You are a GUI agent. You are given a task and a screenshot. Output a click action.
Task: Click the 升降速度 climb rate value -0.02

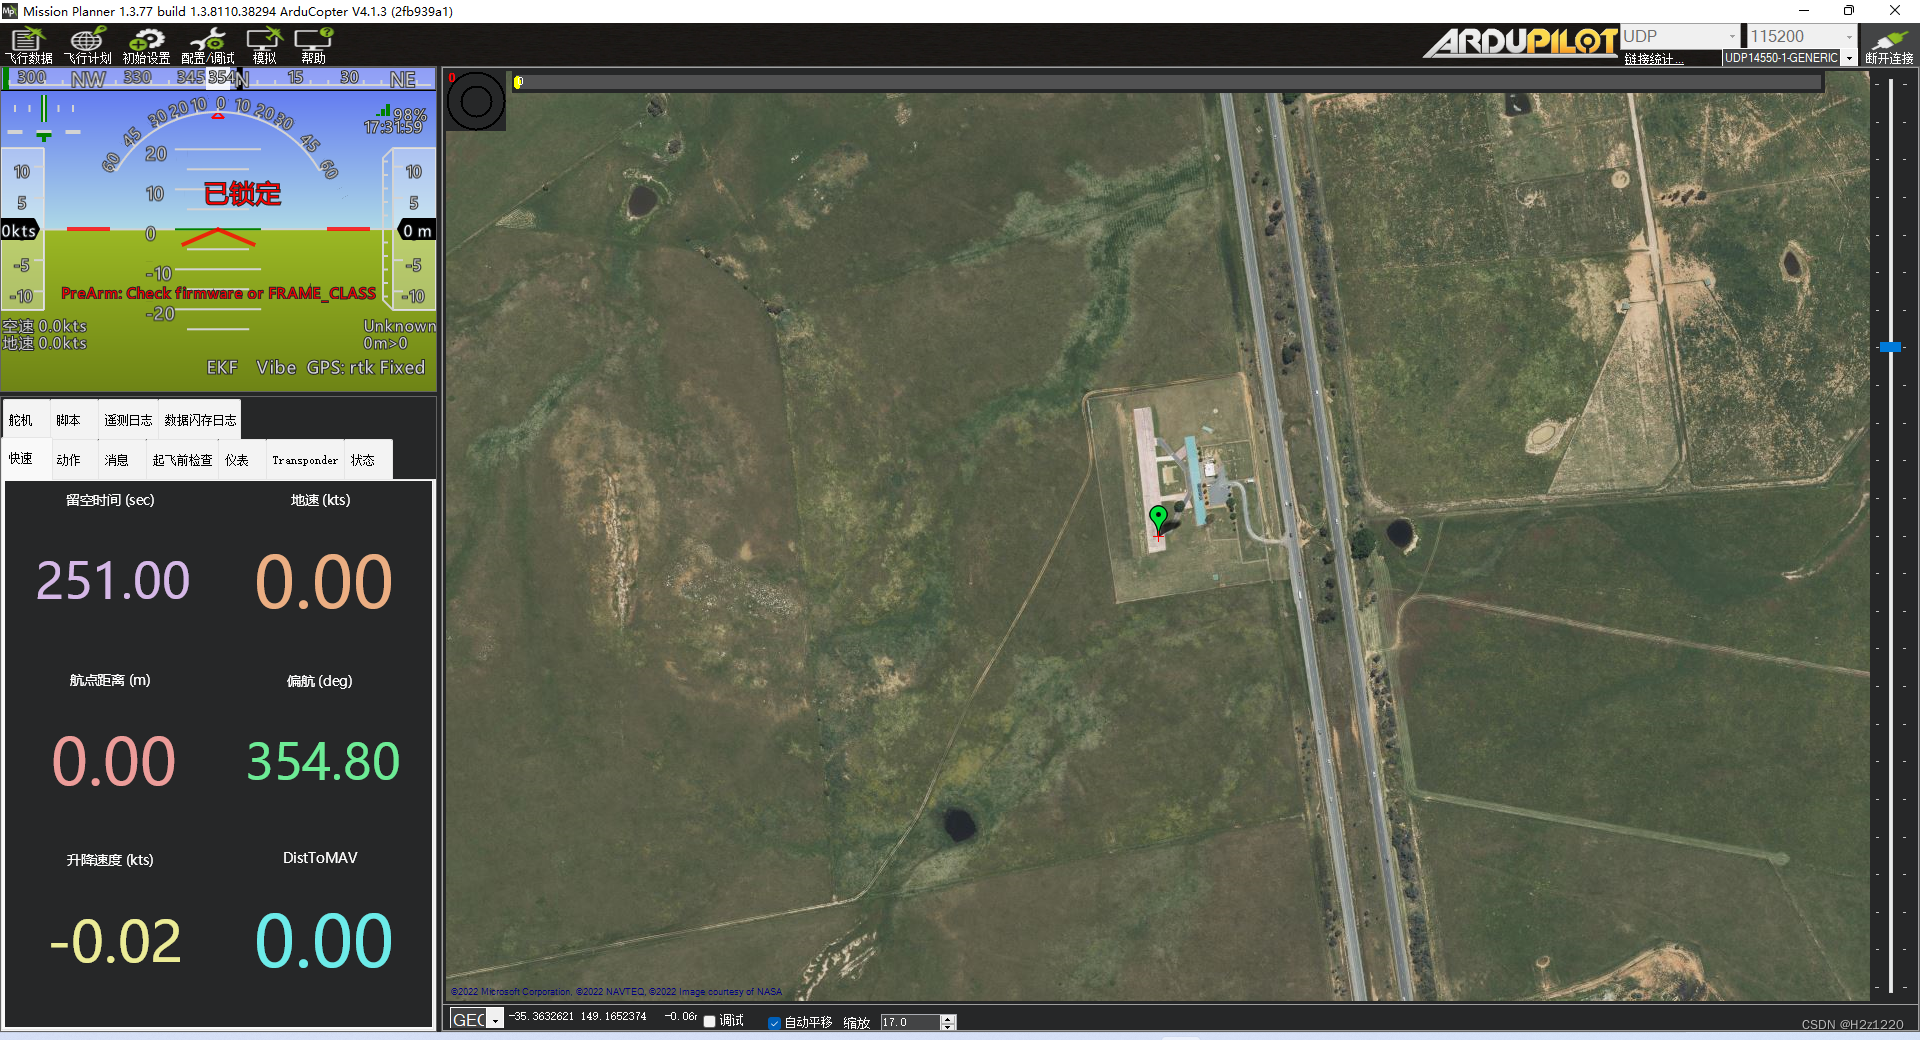click(115, 942)
